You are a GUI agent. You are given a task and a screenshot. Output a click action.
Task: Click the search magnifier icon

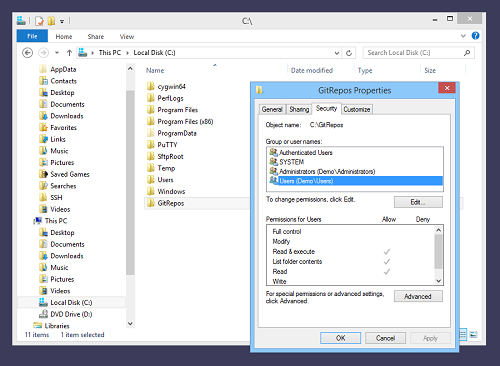coord(467,53)
